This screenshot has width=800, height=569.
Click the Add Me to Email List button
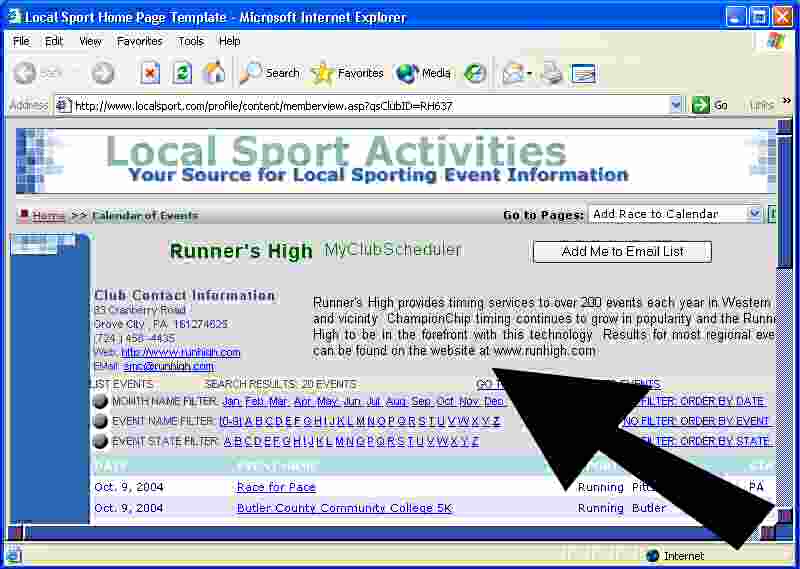point(622,252)
